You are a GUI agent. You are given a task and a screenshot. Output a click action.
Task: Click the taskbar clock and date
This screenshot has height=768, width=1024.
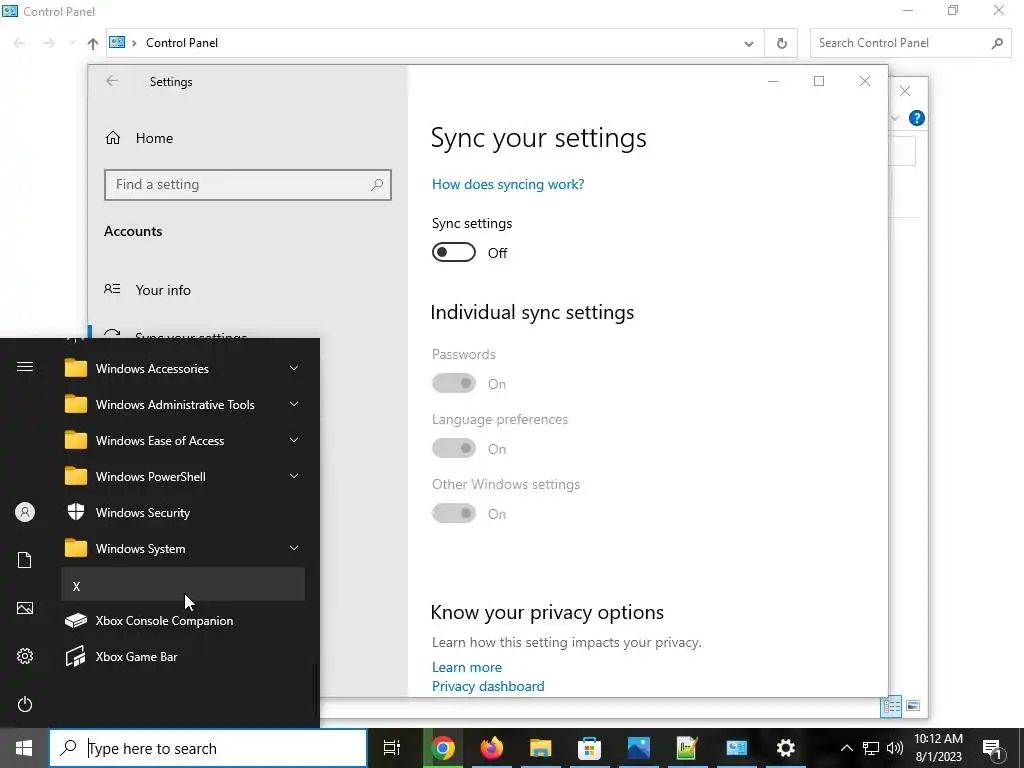coord(938,748)
